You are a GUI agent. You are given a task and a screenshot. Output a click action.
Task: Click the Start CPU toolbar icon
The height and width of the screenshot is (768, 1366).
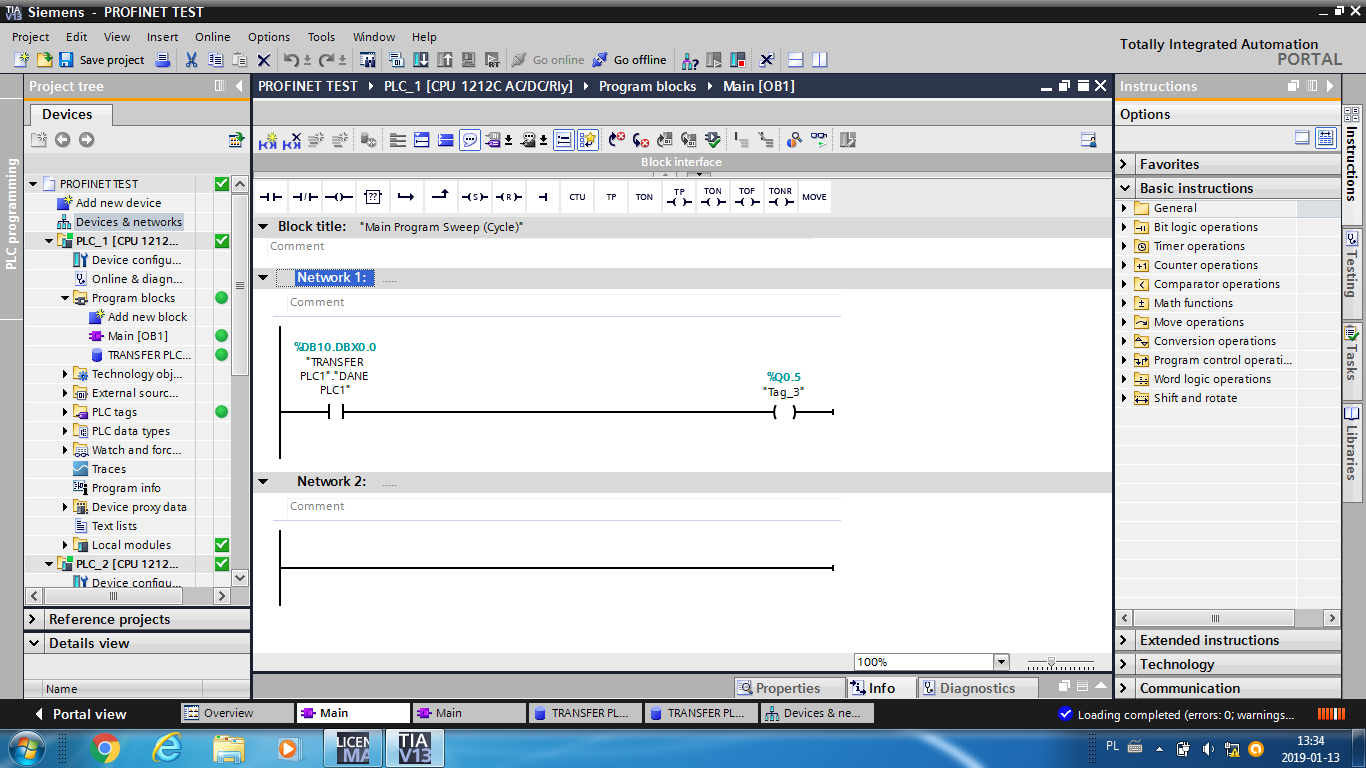[714, 60]
